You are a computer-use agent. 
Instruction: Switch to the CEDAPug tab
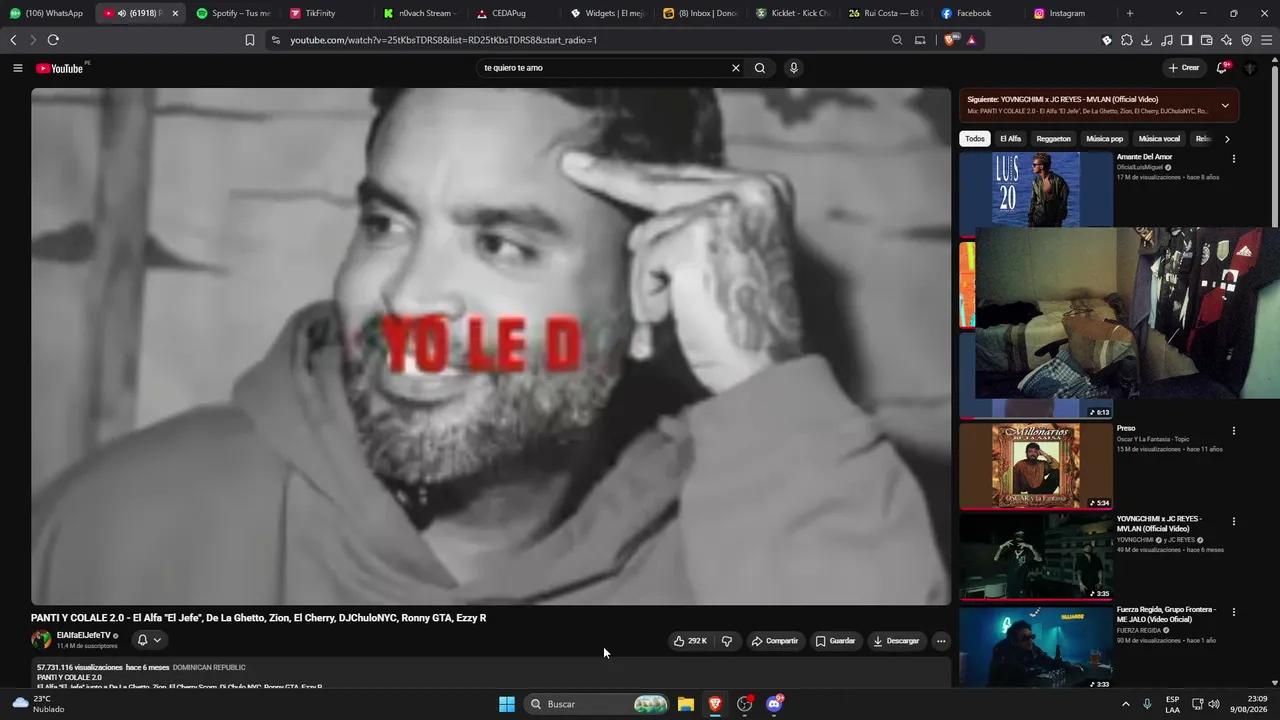pos(513,13)
